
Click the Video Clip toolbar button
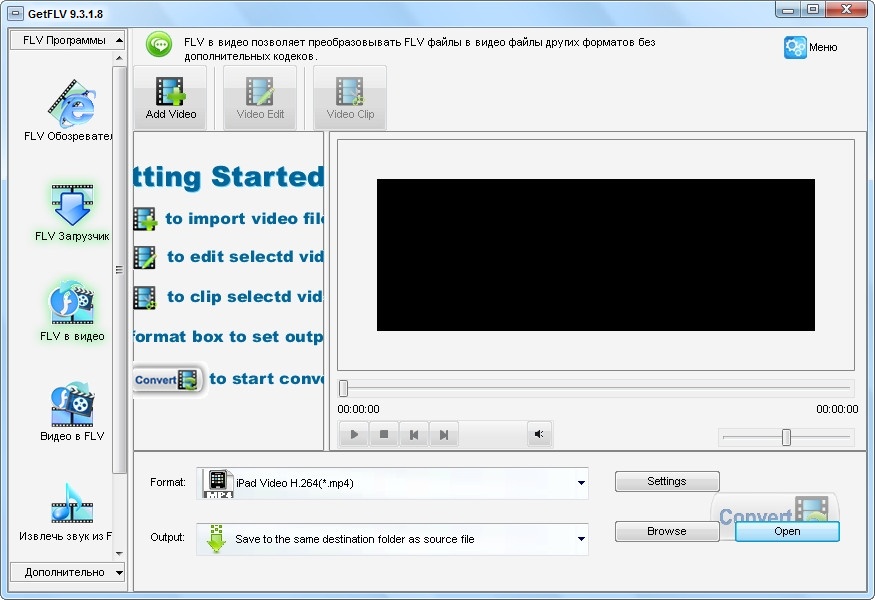click(x=350, y=98)
